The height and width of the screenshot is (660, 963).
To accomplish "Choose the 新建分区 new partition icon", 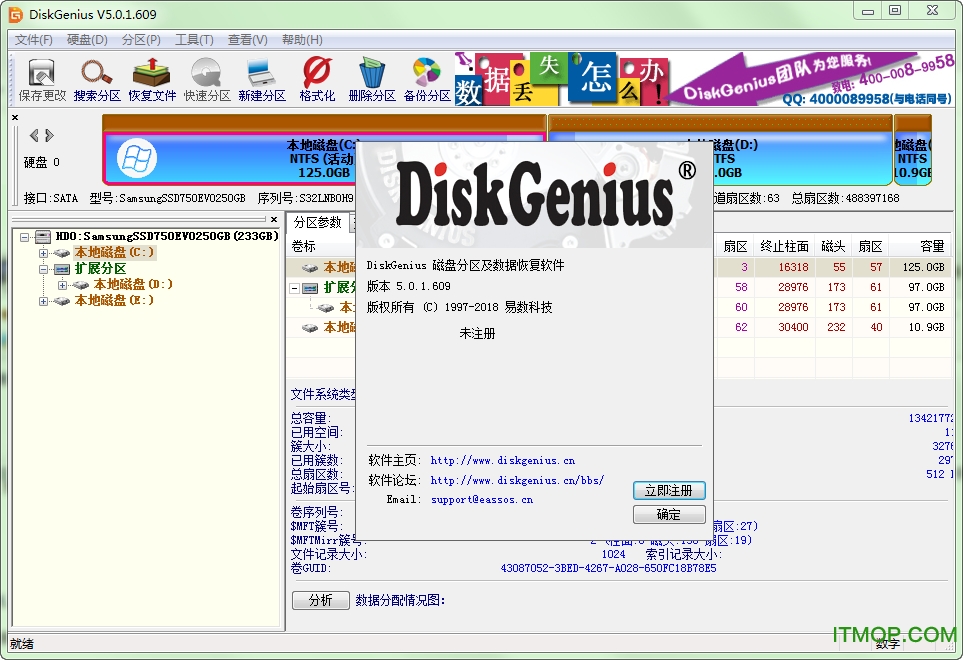I will tap(262, 79).
